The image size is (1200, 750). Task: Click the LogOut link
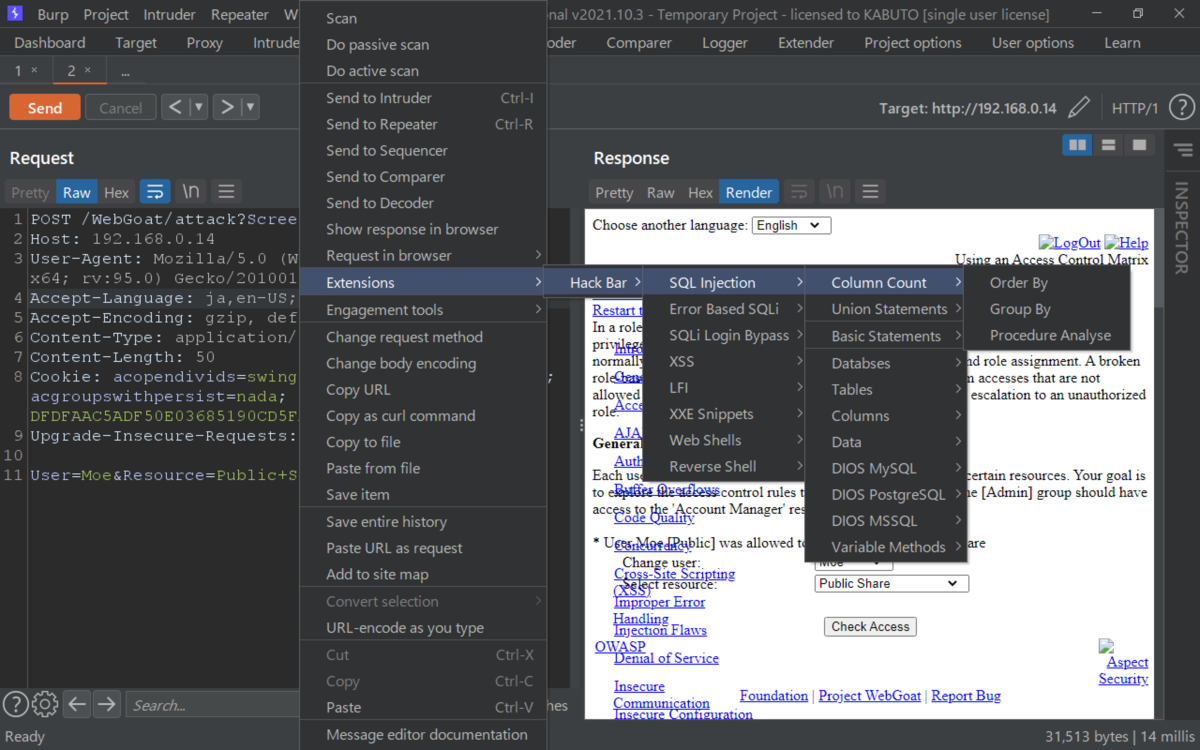1069,243
